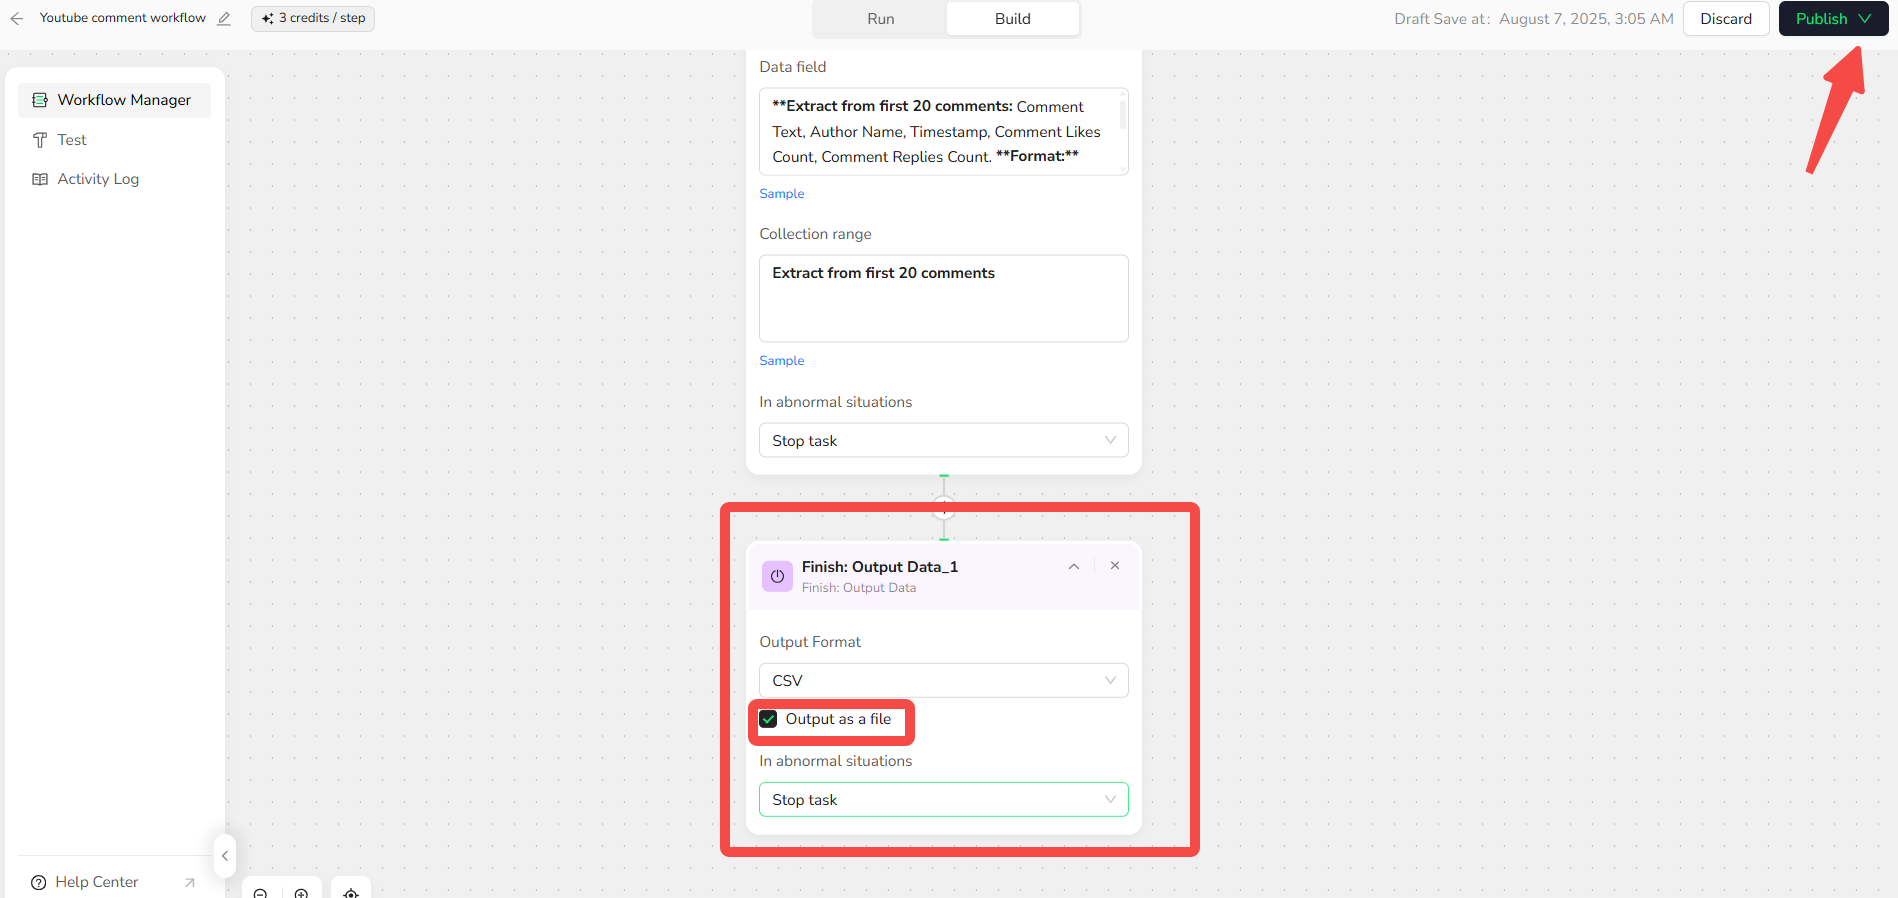Viewport: 1898px width, 898px height.
Task: Open the abnormal situations dropdown above the Finish node
Action: (943, 440)
